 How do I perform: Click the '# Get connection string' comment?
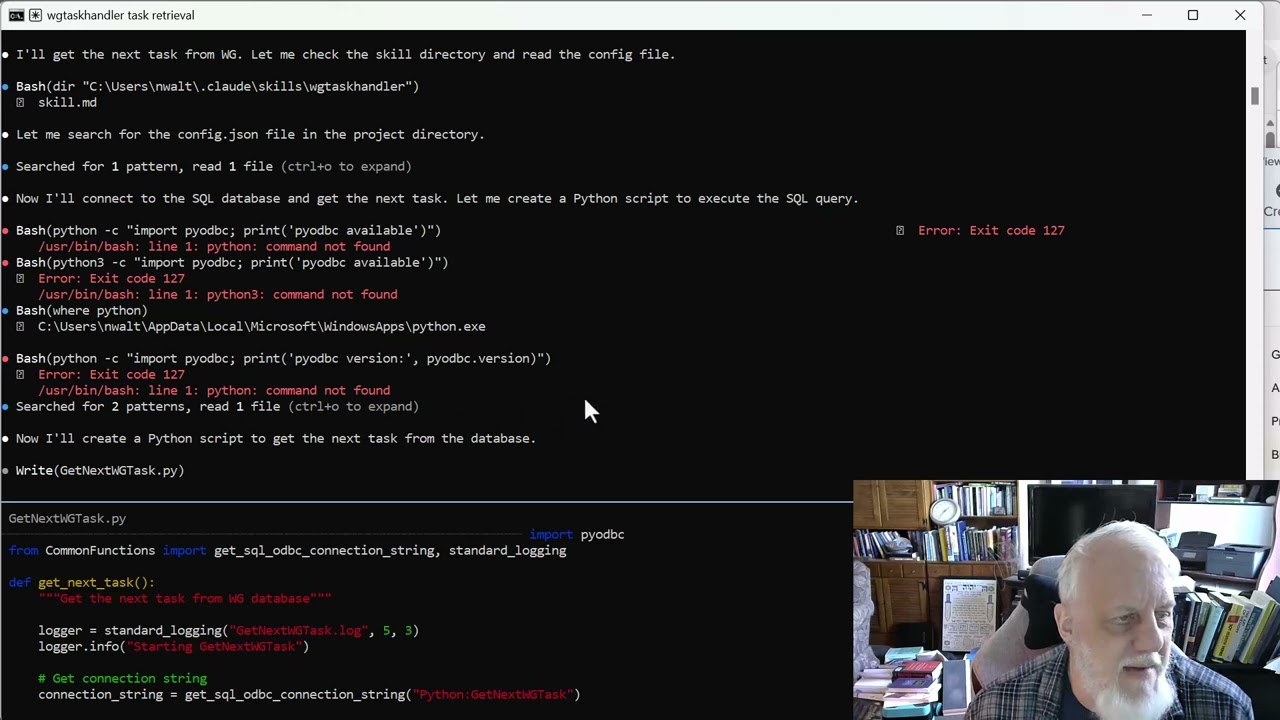[122, 678]
